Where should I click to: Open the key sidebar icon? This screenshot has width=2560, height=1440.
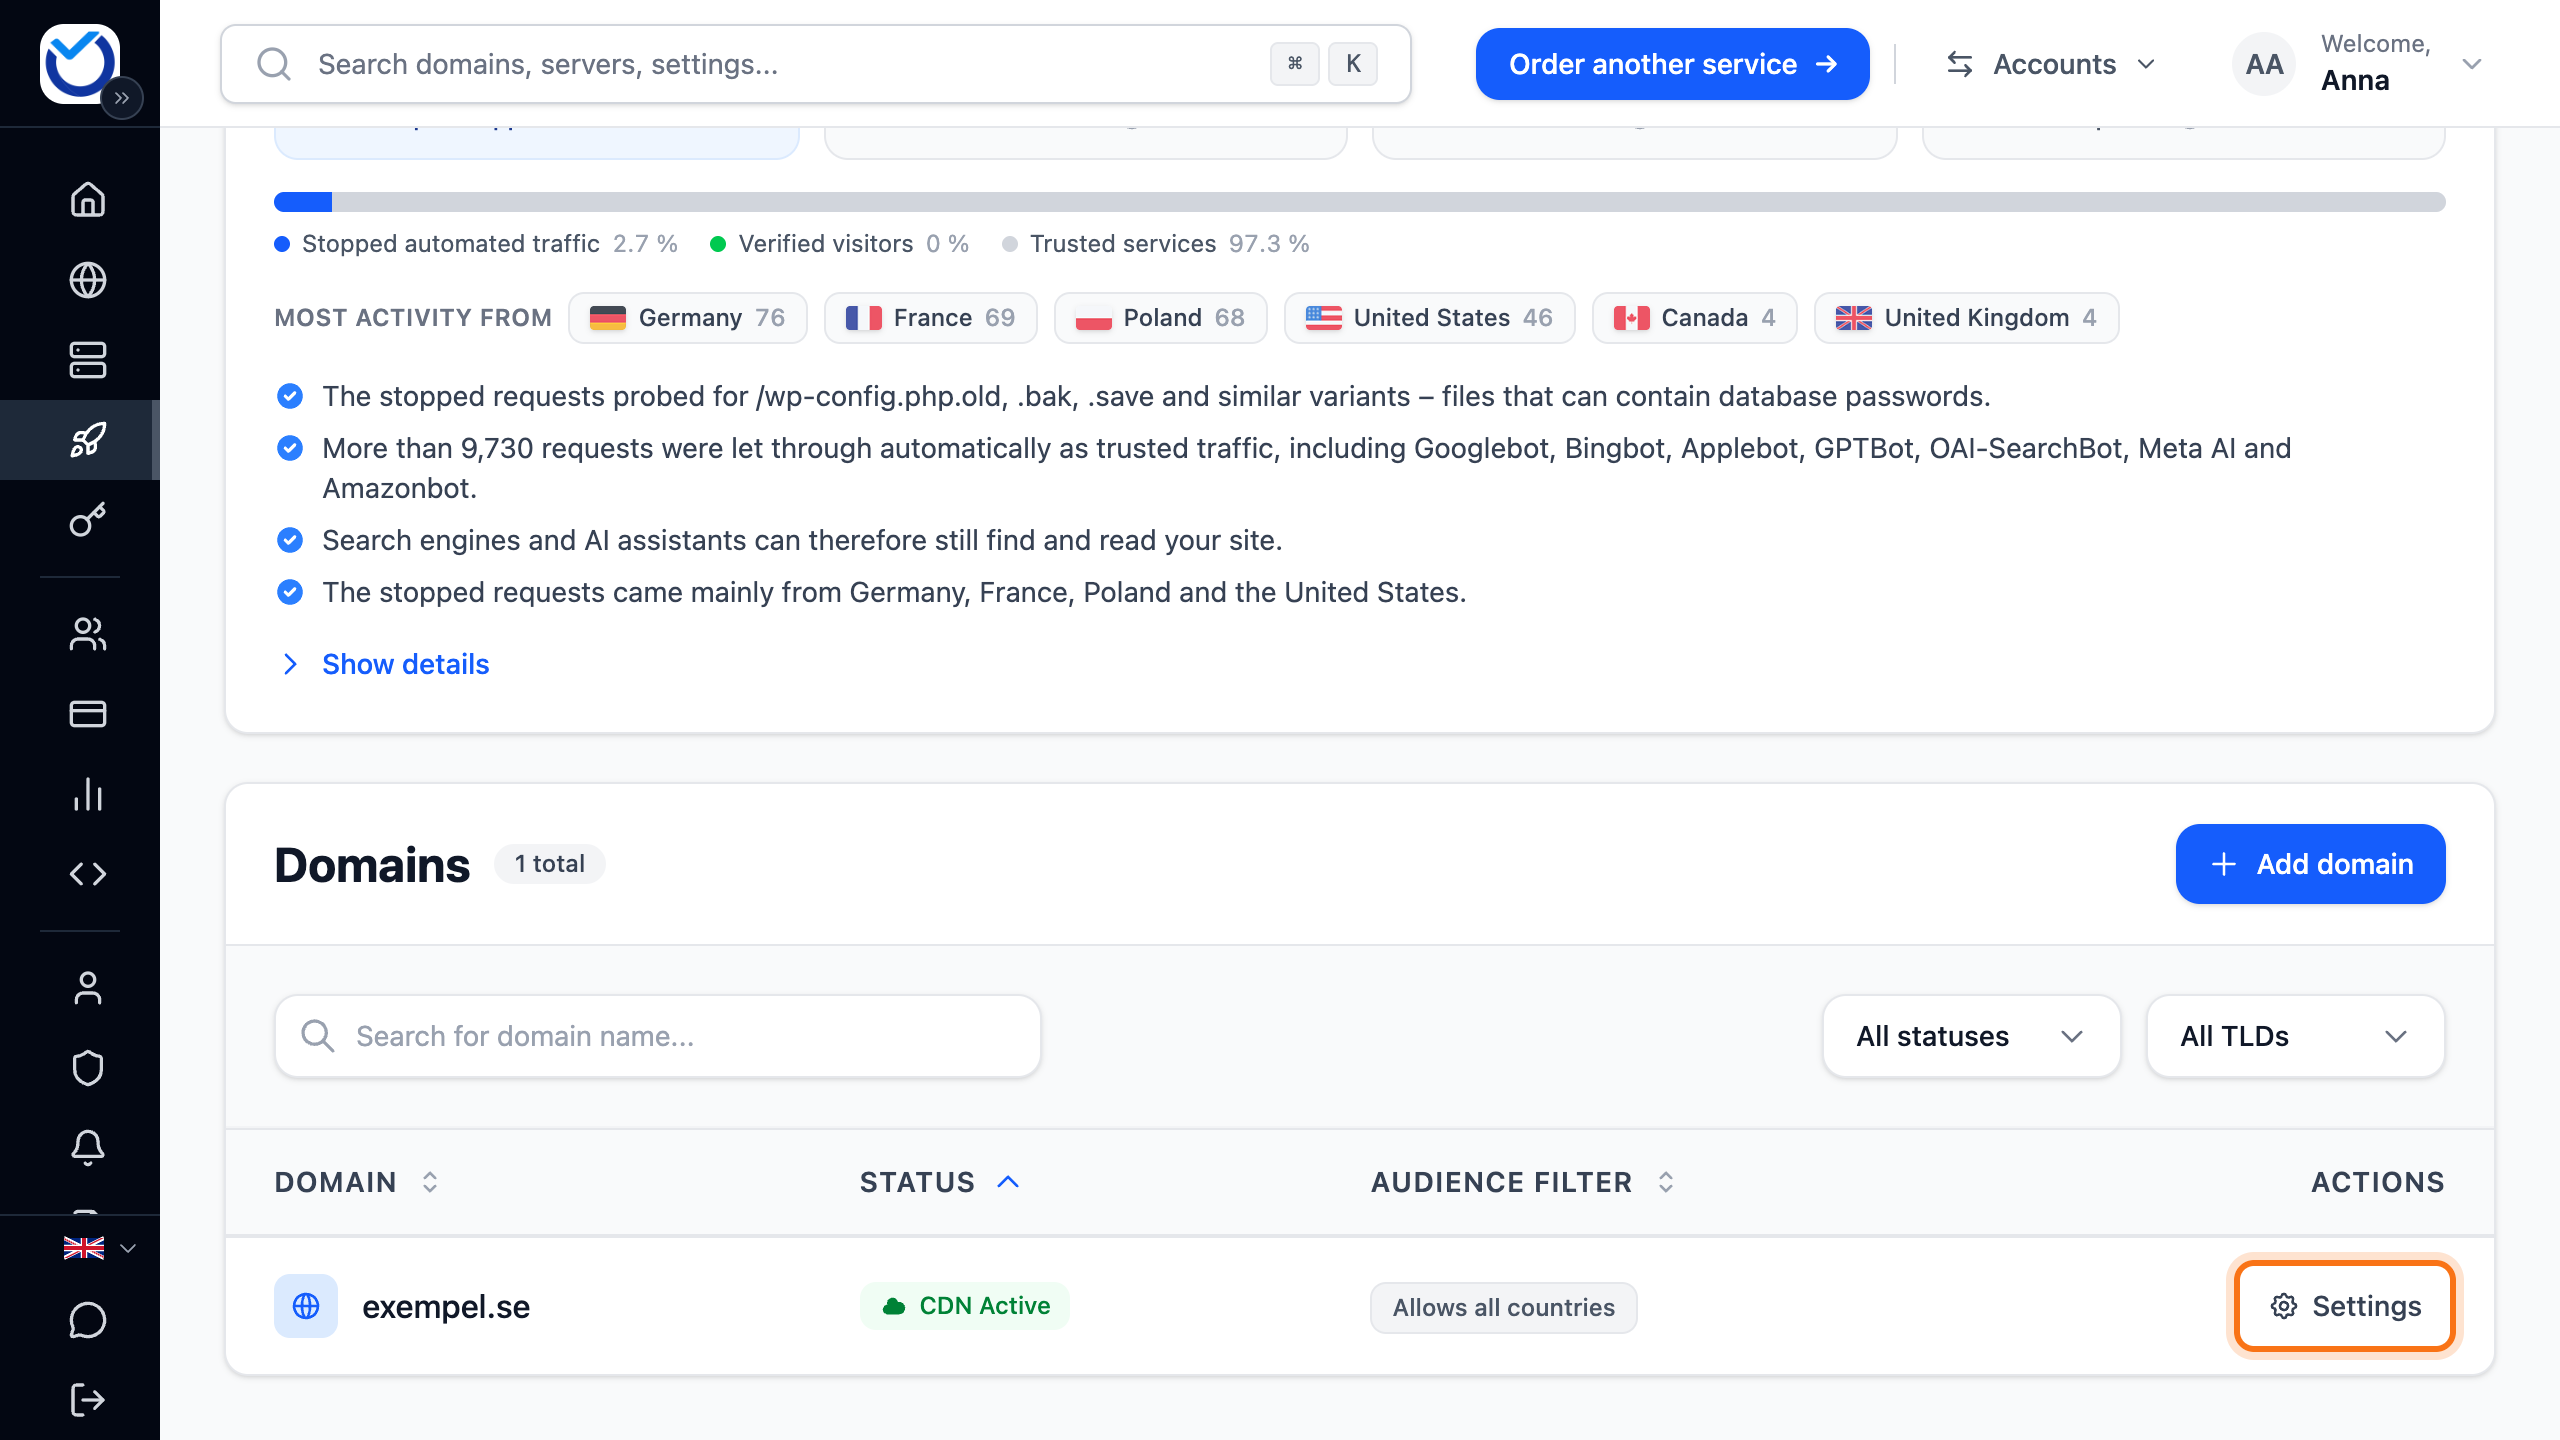point(88,520)
